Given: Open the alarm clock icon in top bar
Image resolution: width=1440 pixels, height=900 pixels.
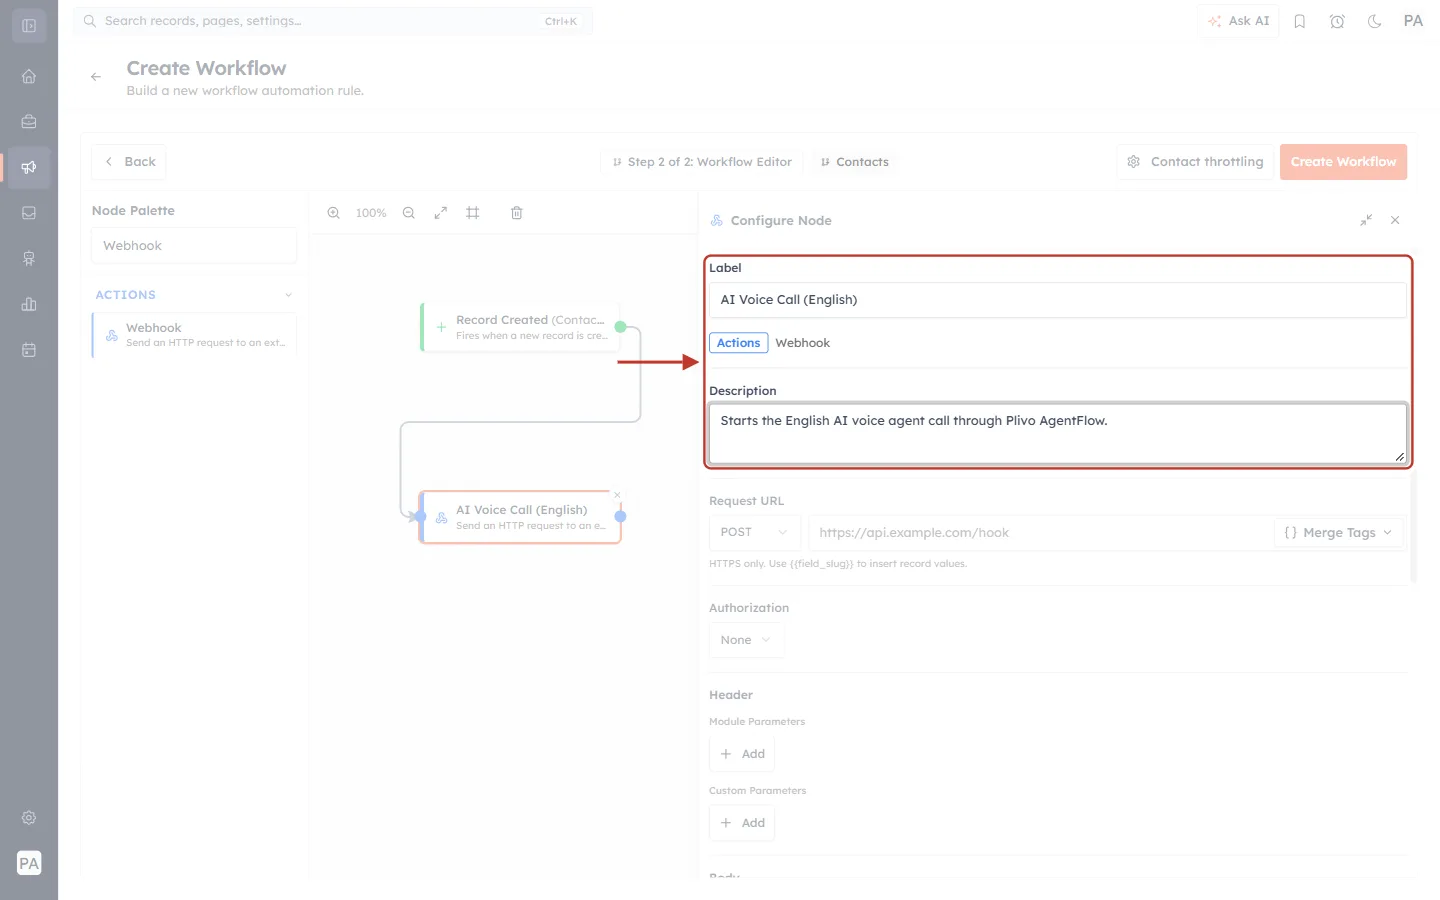Looking at the screenshot, I should [1337, 21].
